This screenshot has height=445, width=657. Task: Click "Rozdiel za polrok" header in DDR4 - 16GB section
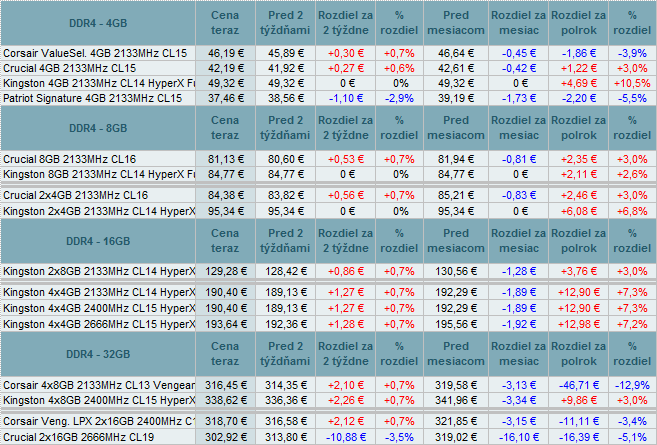coord(578,241)
